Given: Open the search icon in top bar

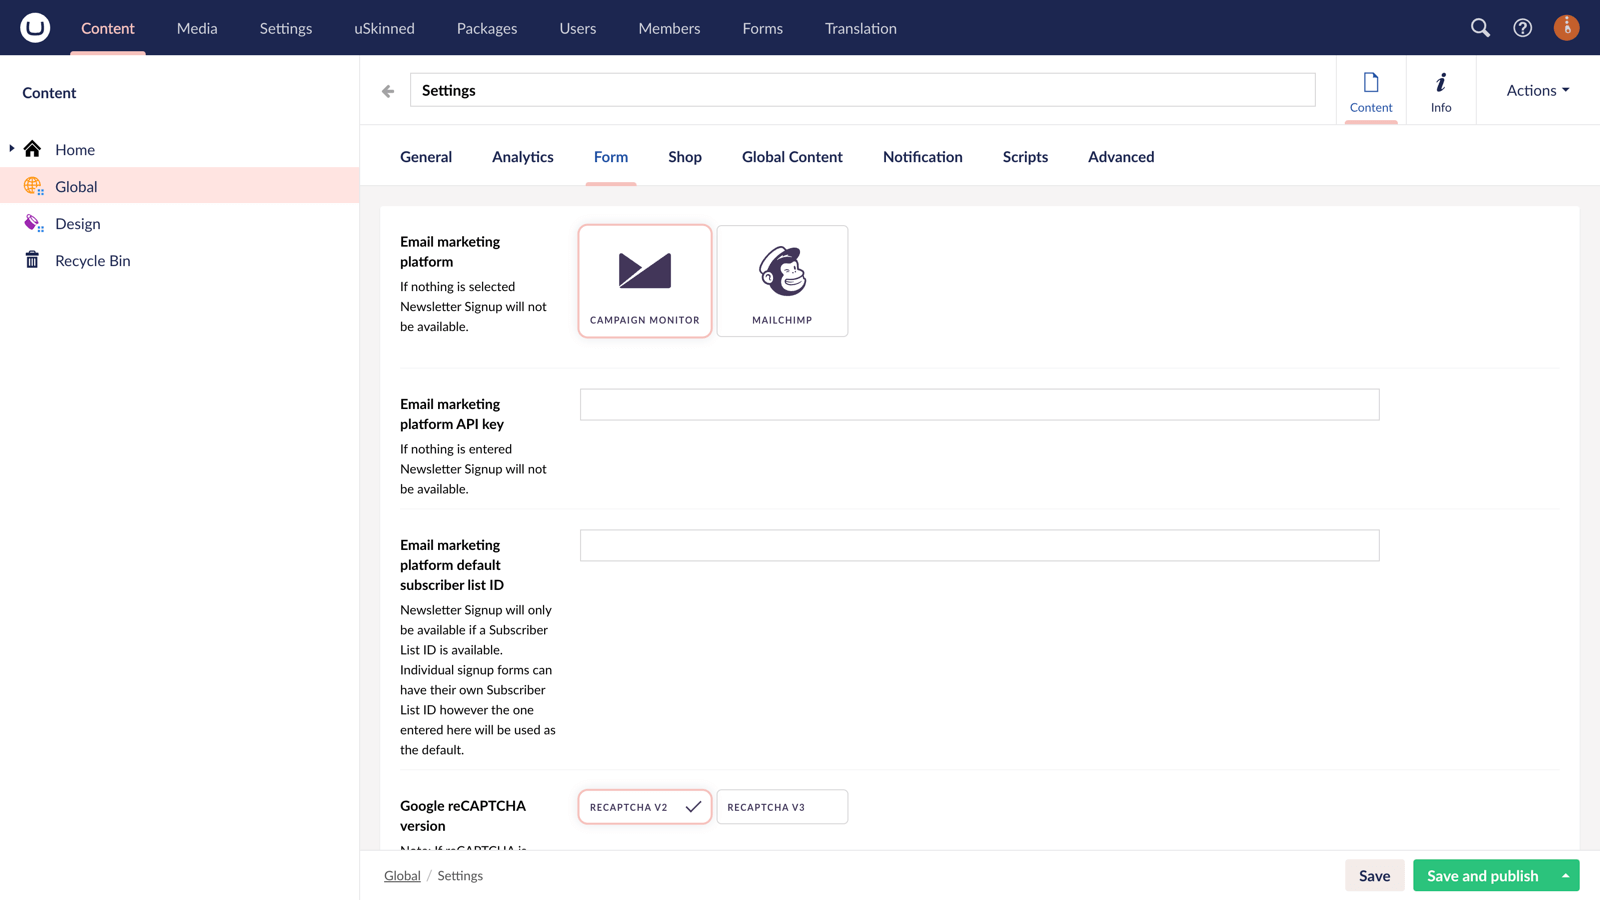Looking at the screenshot, I should (x=1480, y=28).
